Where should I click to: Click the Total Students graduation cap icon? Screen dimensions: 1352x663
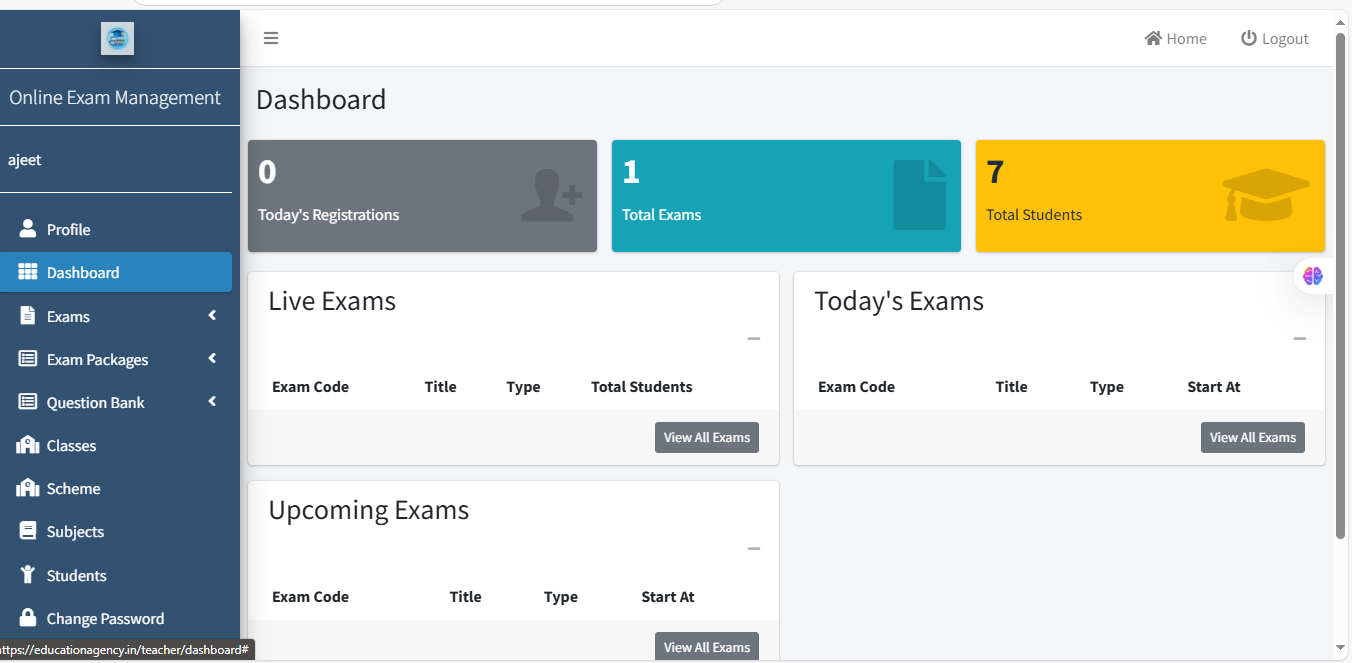[1265, 195]
